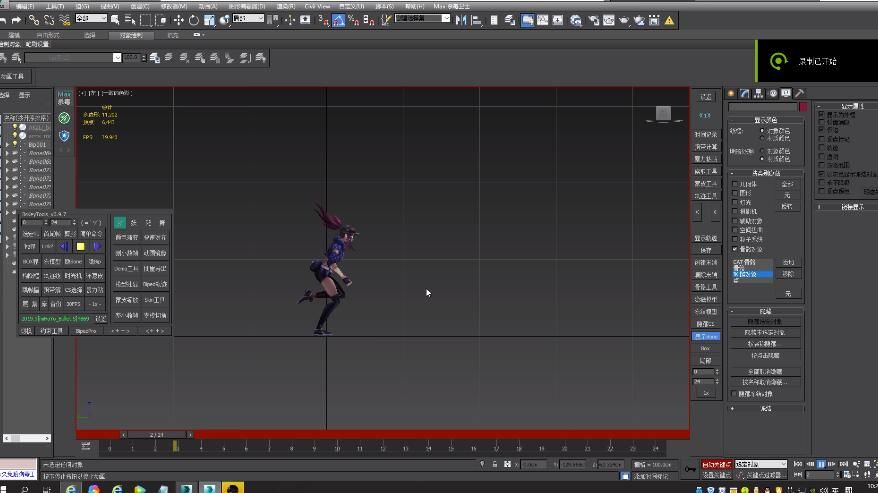Activate the Select Object tool

click(115, 20)
